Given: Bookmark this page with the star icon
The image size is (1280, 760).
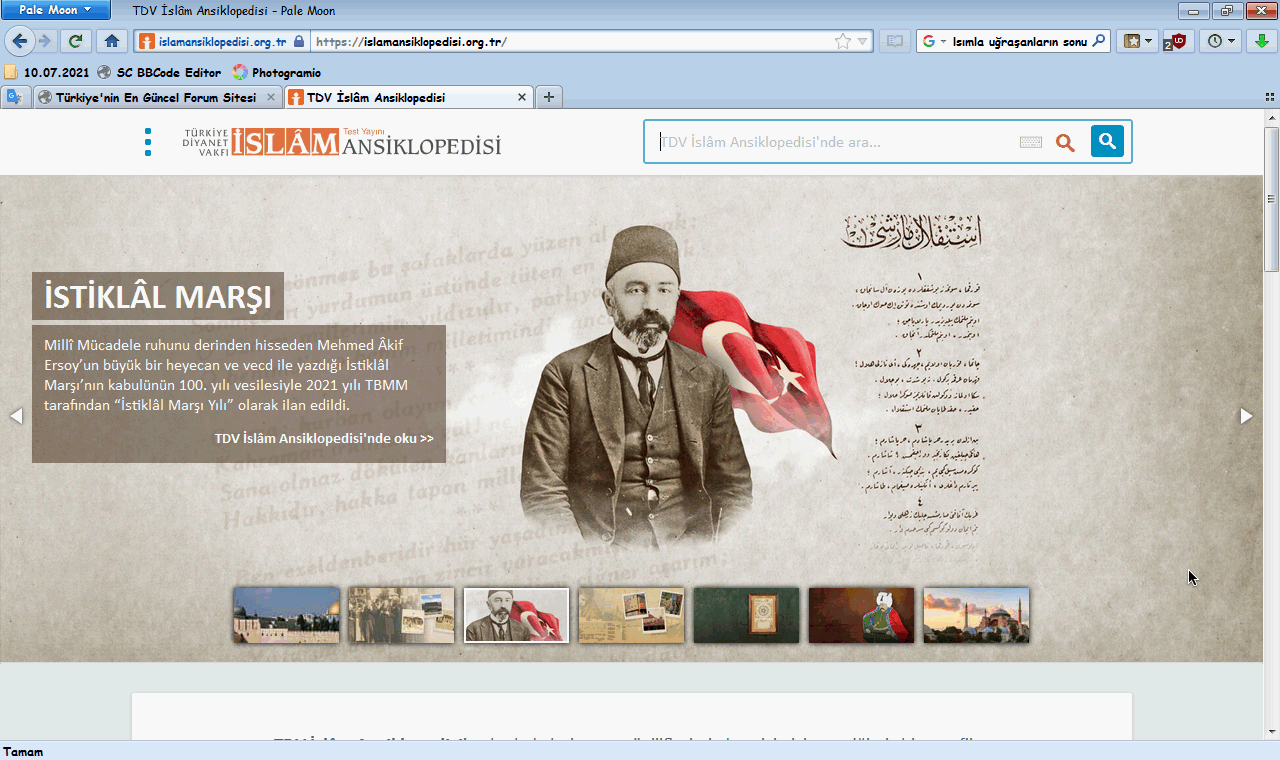Looking at the screenshot, I should [x=843, y=41].
